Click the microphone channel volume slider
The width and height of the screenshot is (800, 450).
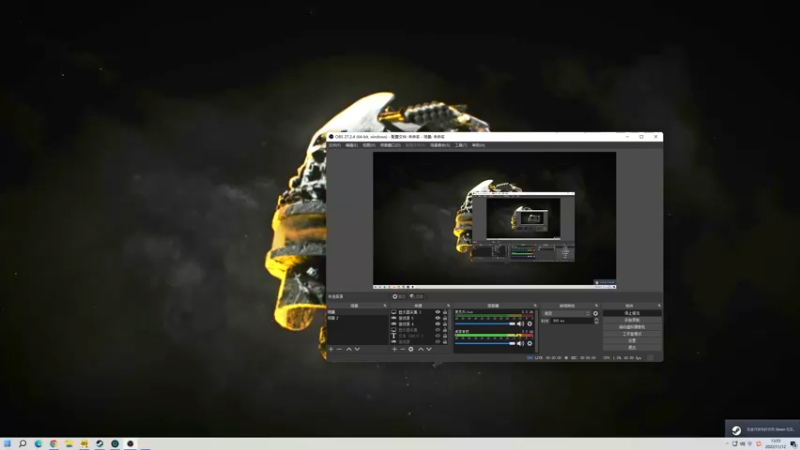(485, 324)
